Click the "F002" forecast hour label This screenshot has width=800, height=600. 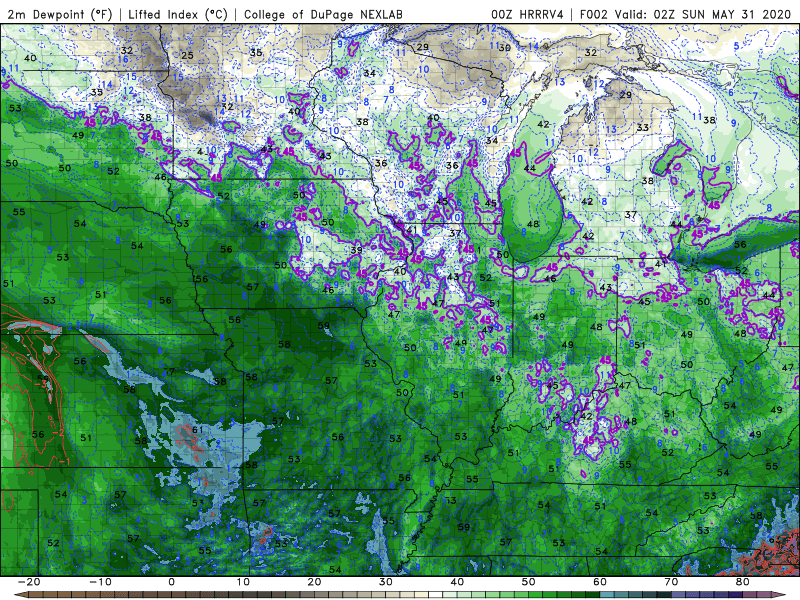coord(593,14)
